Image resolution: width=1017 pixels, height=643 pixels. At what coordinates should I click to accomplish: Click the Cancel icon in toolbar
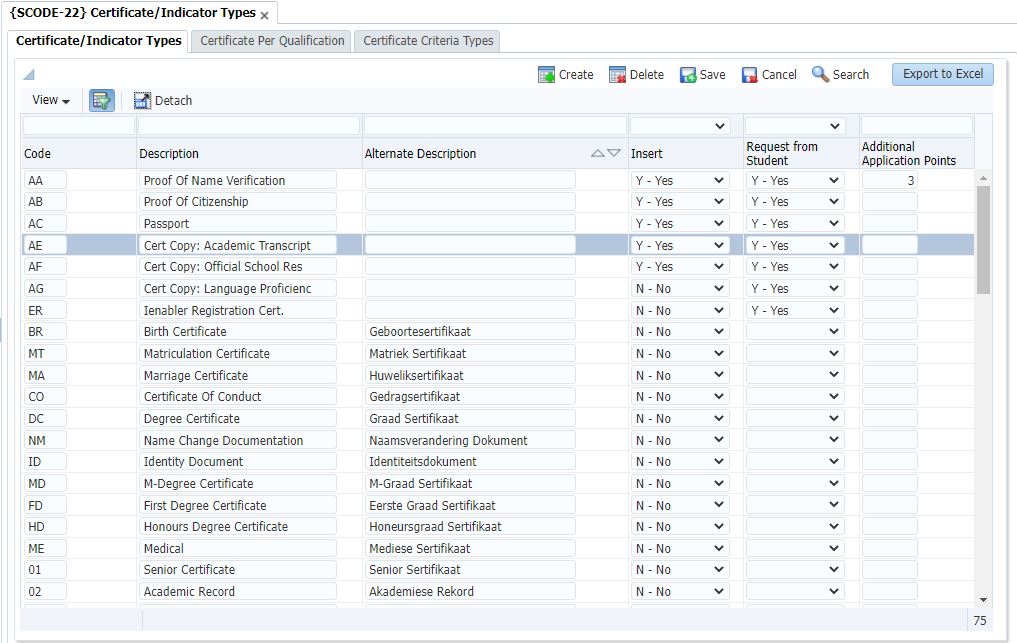pyautogui.click(x=750, y=75)
